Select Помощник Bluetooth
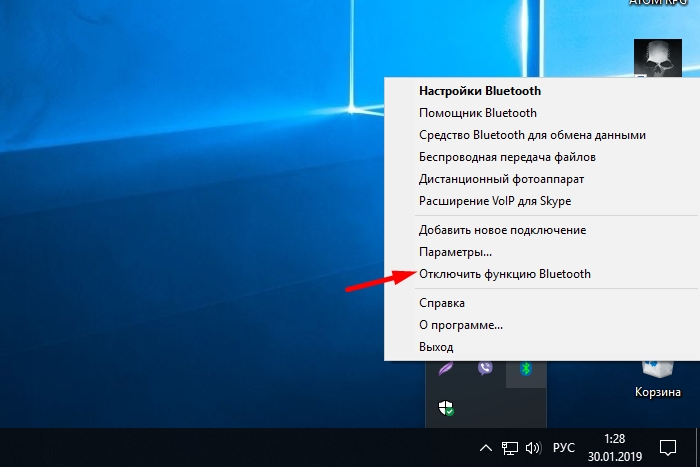 pyautogui.click(x=542, y=113)
